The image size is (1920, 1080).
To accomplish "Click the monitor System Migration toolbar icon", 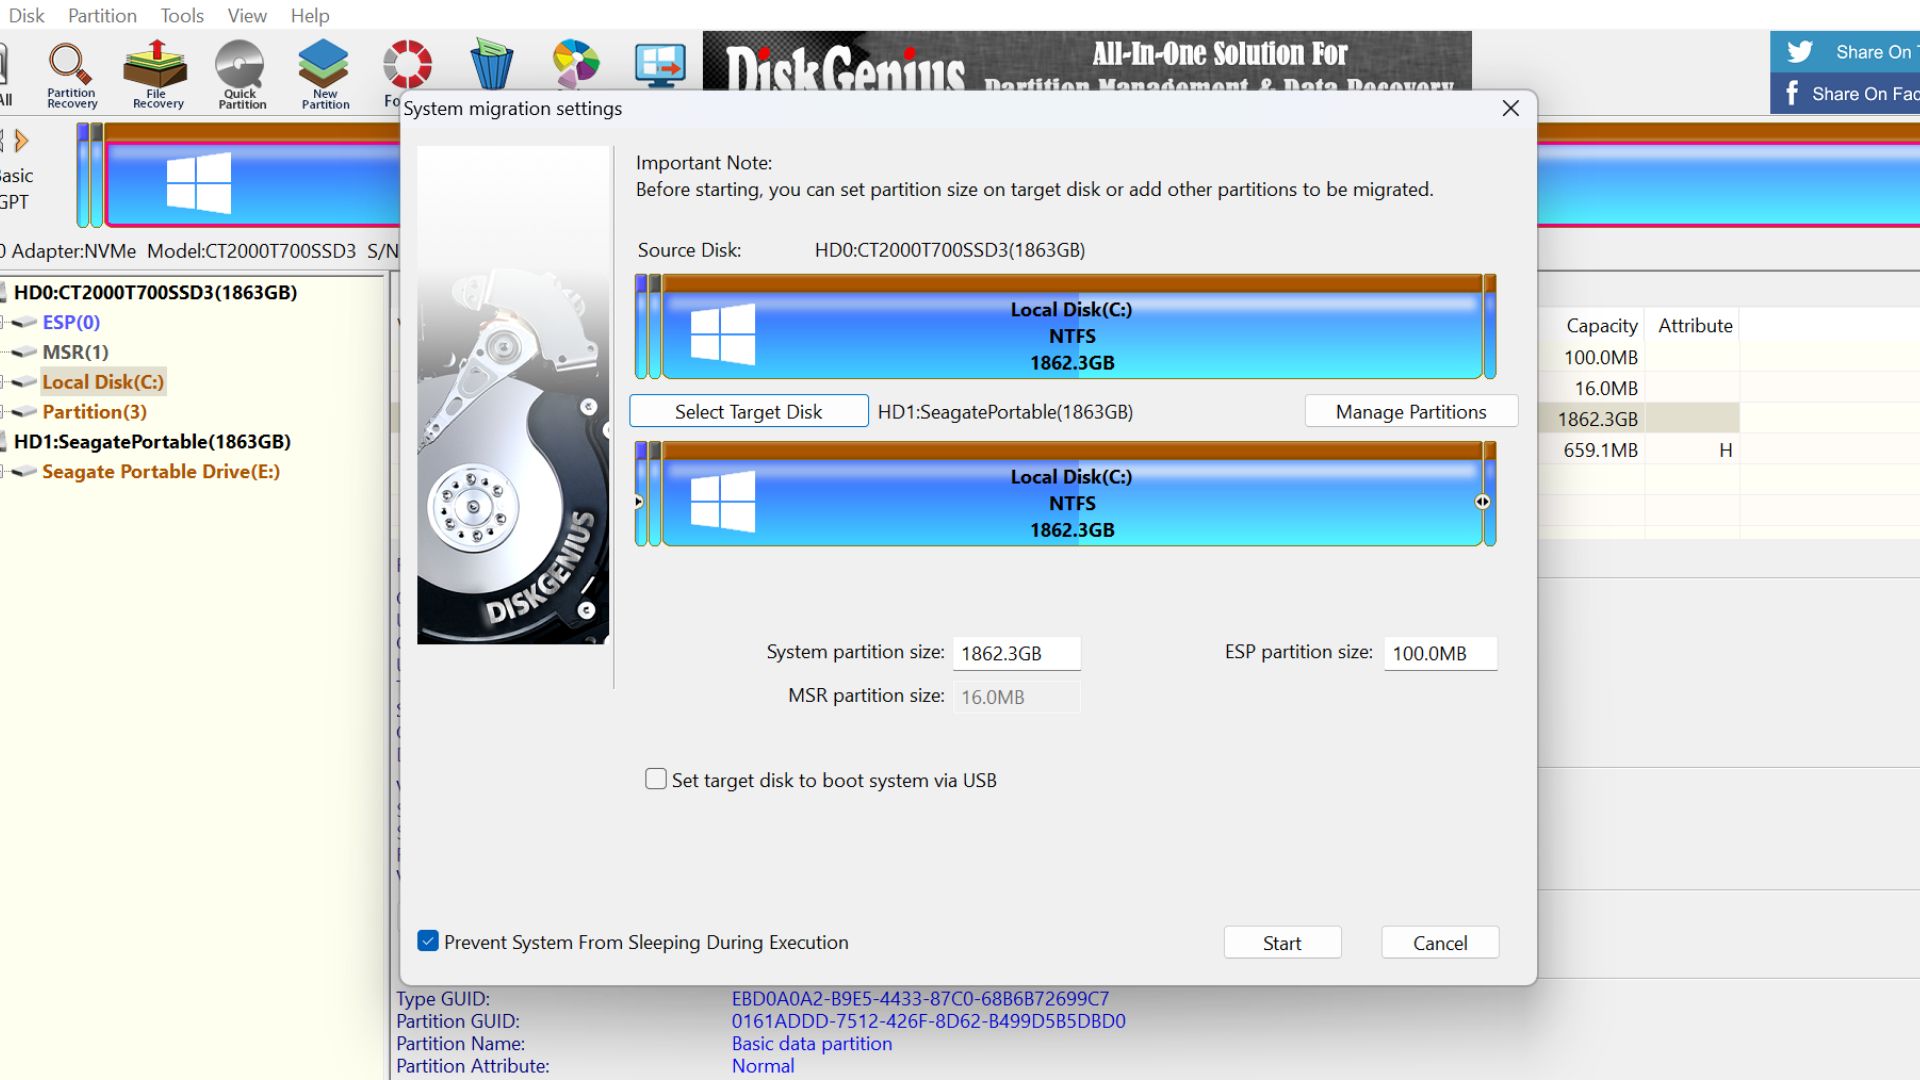I will (x=660, y=63).
